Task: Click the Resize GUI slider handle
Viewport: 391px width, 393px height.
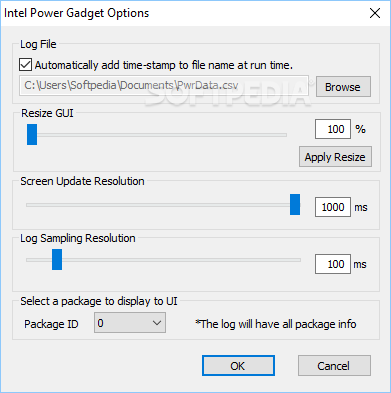Action: point(32,134)
